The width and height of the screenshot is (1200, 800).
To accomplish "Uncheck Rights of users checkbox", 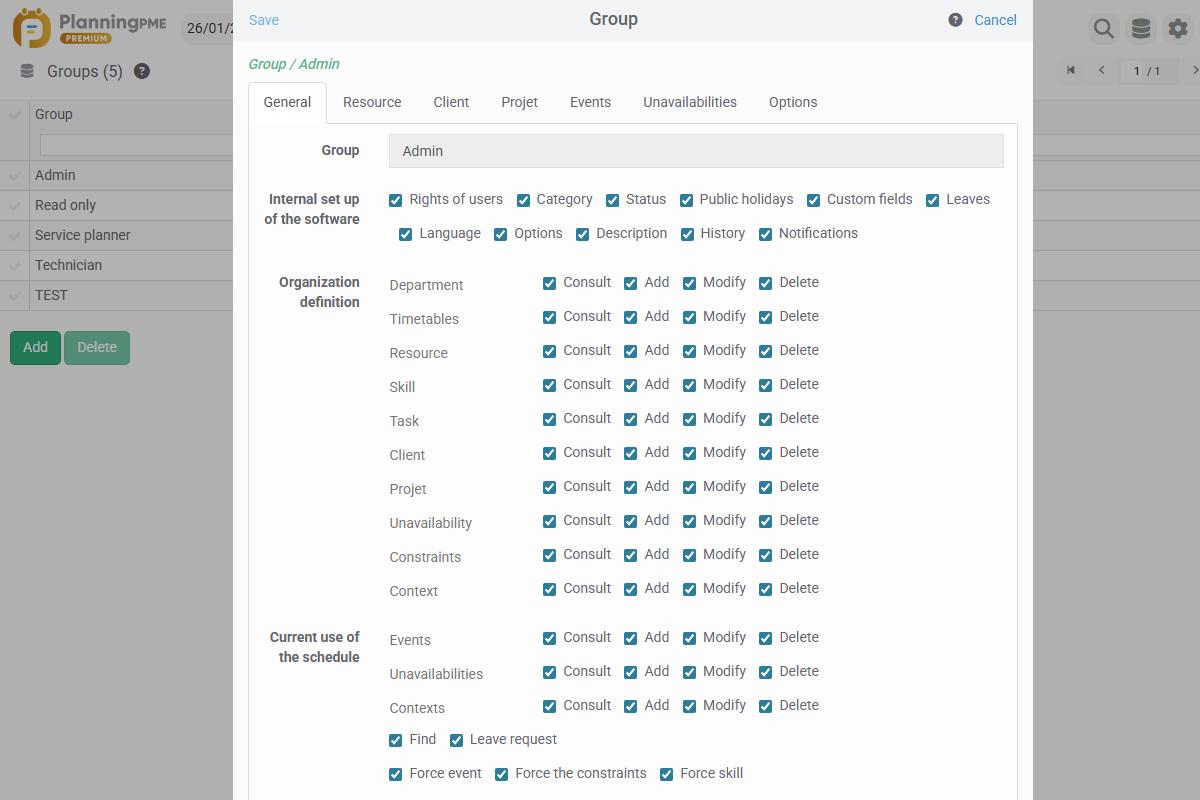I will click(396, 200).
